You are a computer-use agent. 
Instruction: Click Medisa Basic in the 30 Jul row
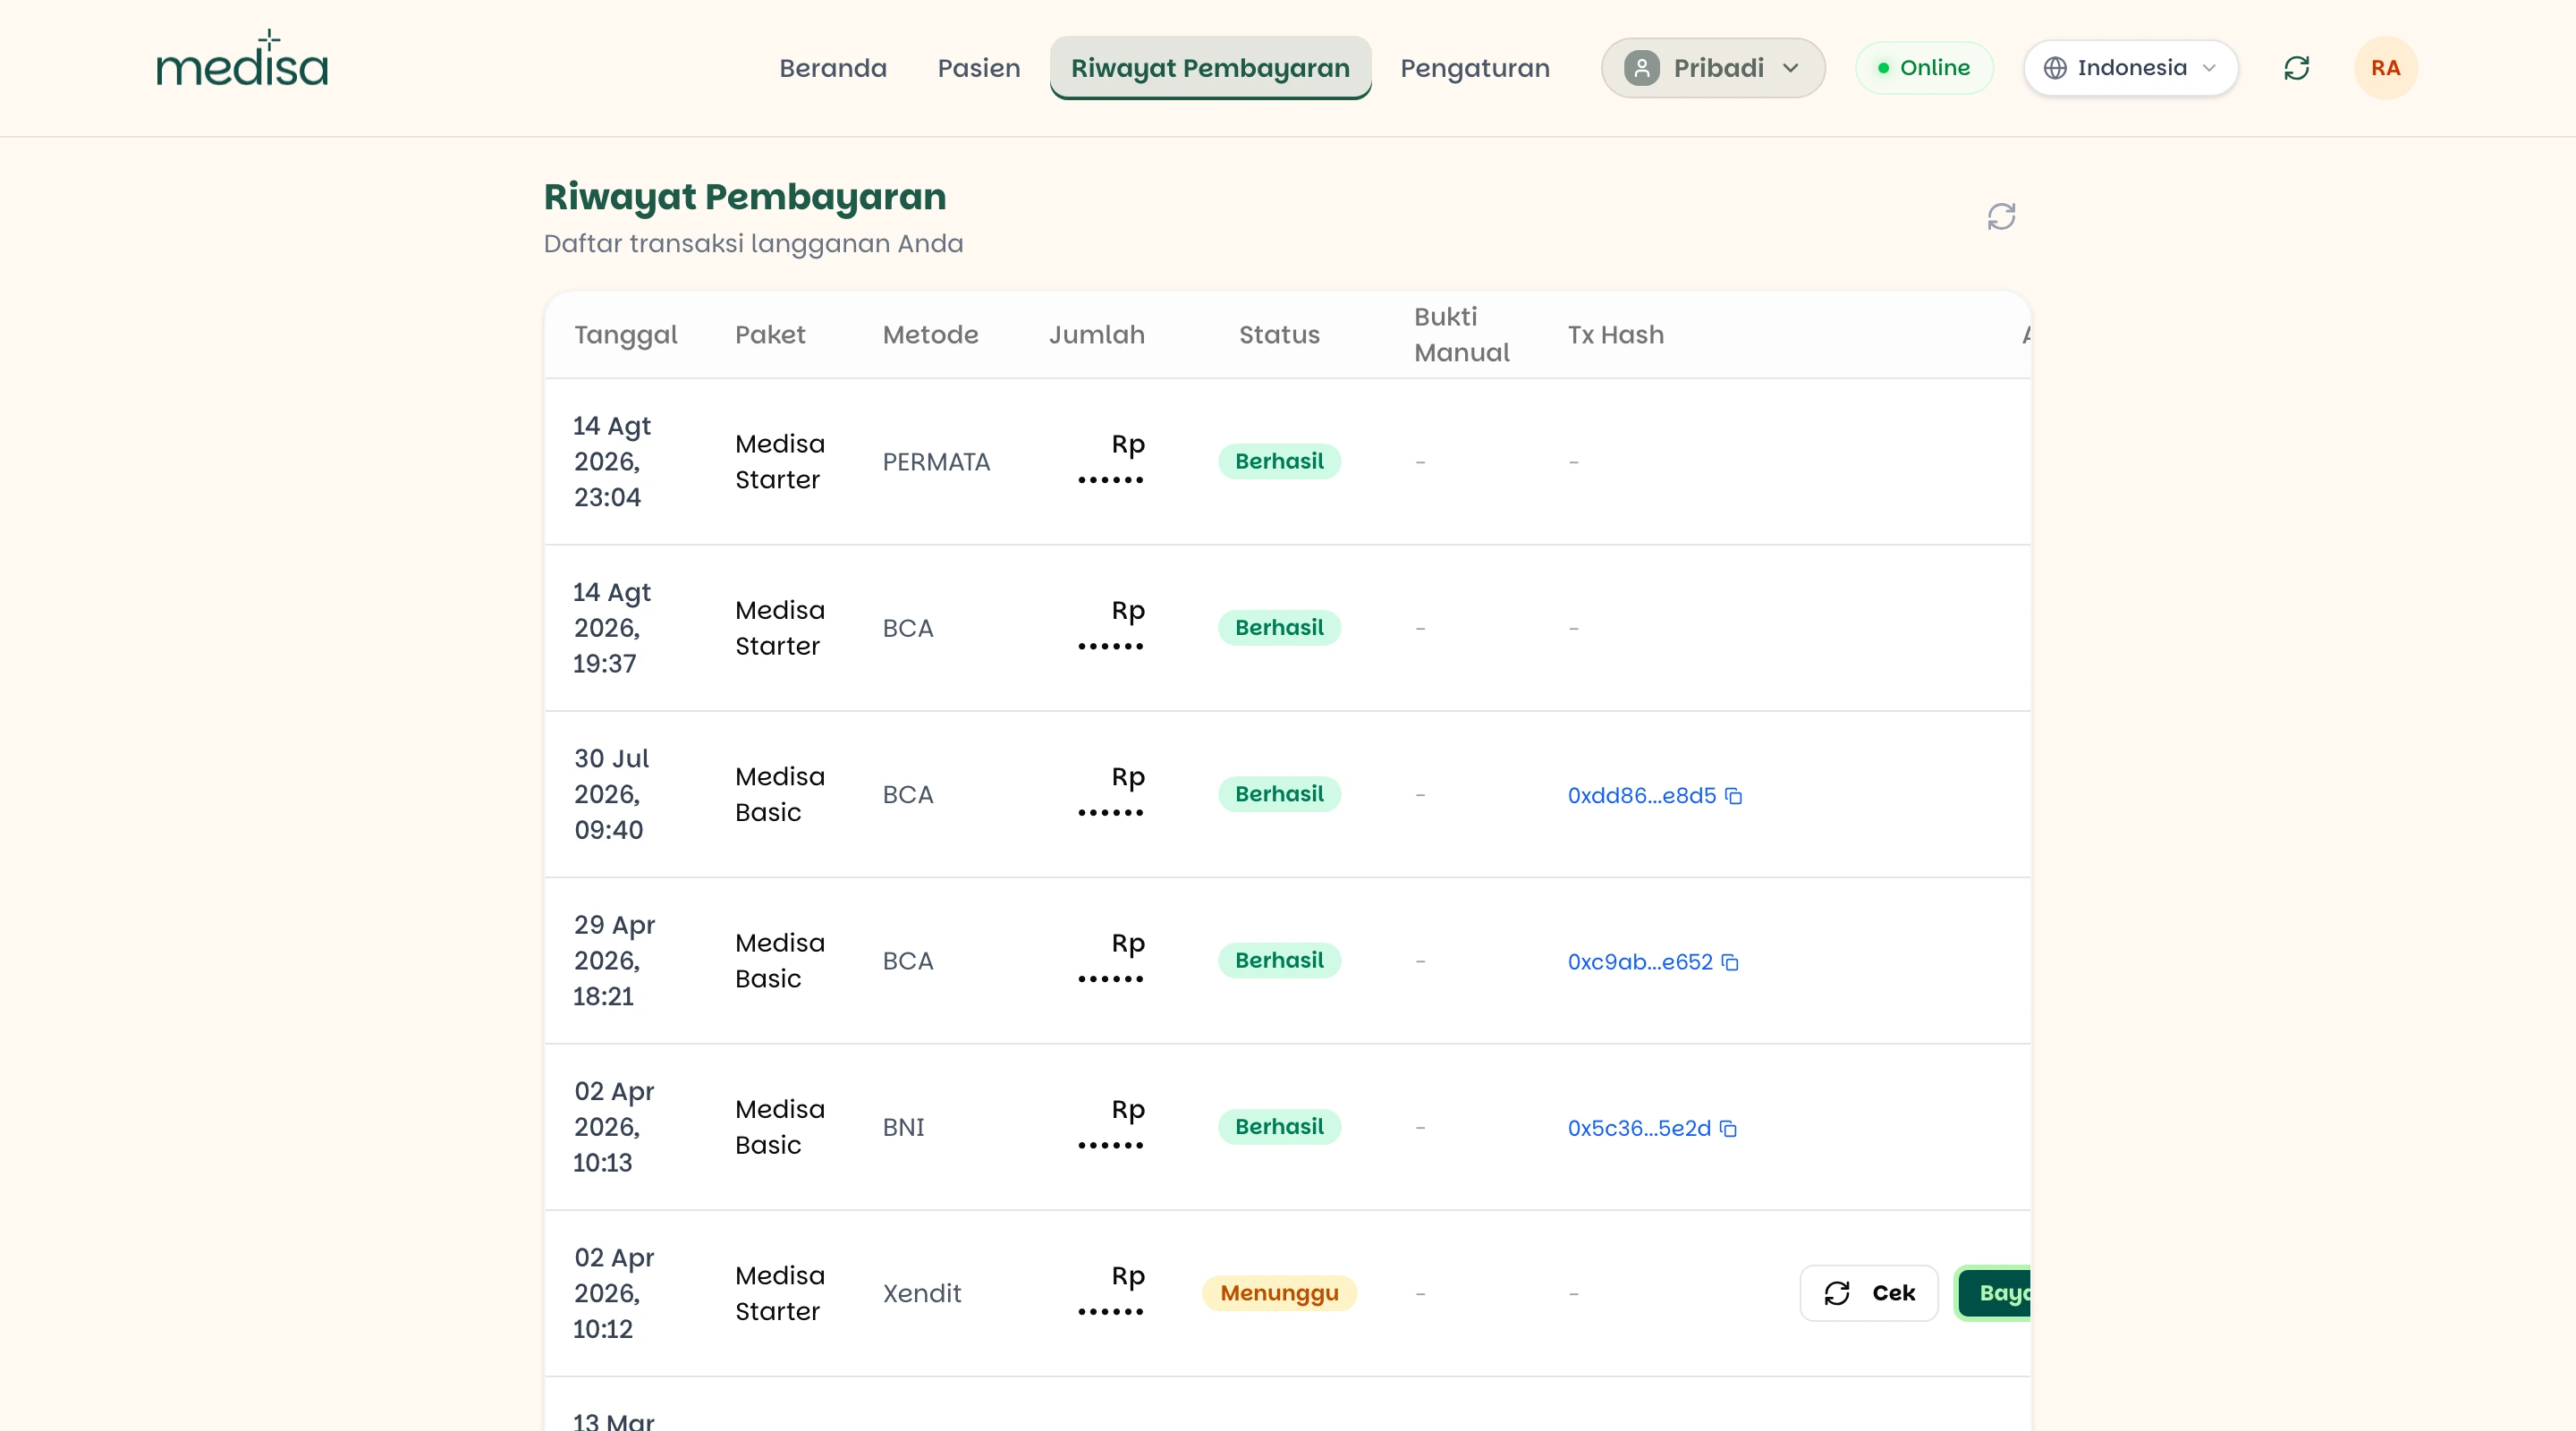pyautogui.click(x=780, y=794)
